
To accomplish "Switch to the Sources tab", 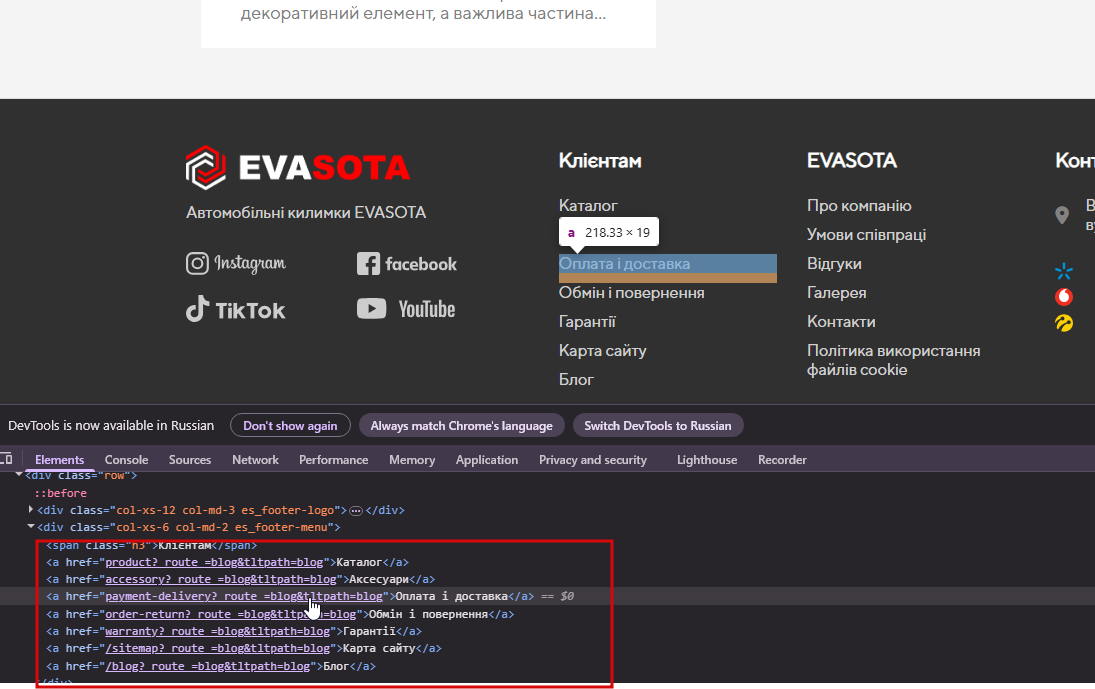I will (190, 459).
